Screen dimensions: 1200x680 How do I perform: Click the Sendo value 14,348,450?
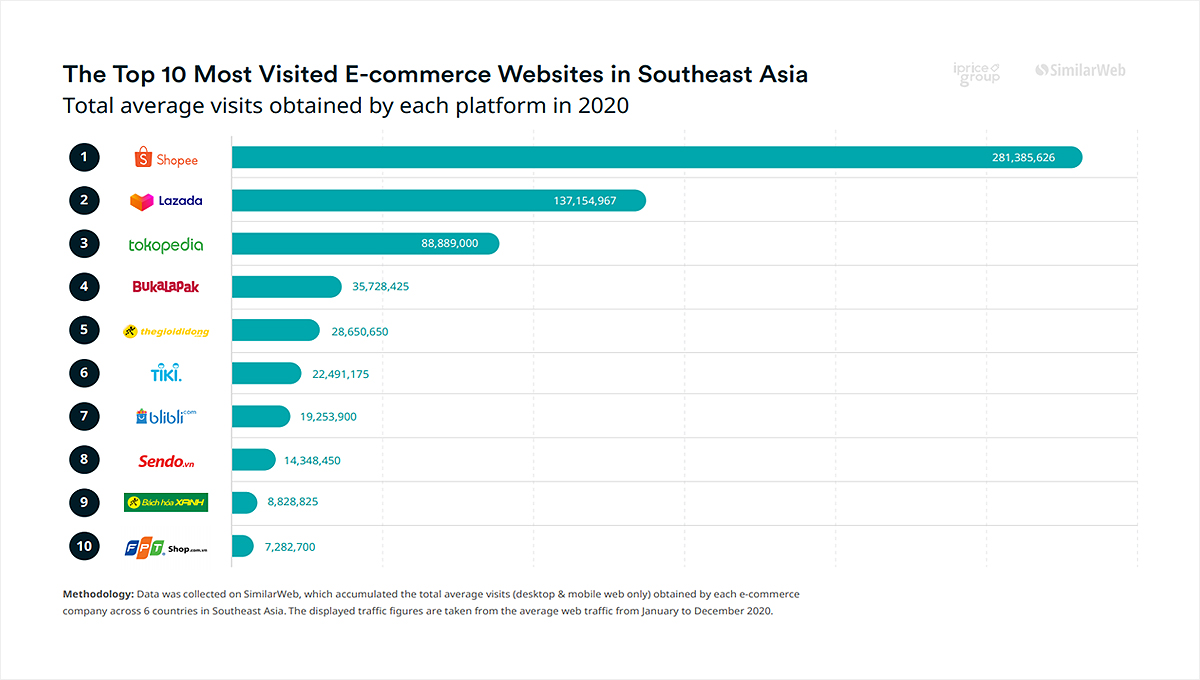pos(314,461)
